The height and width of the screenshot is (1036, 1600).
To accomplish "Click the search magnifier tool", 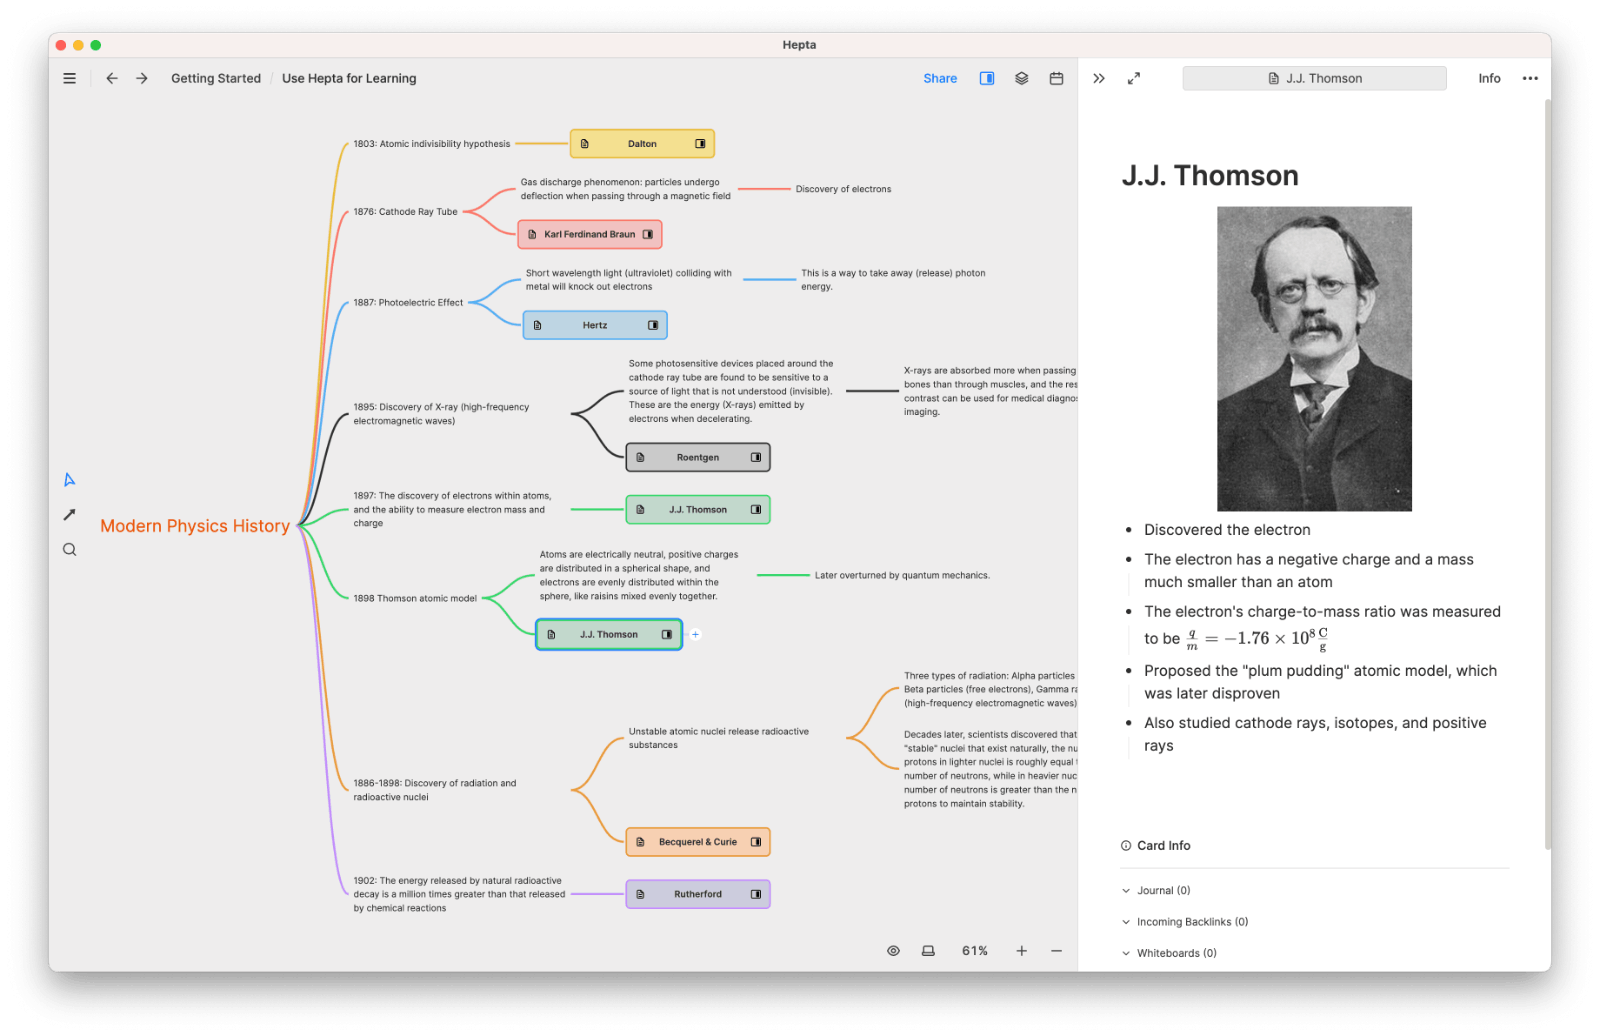I will 69,549.
